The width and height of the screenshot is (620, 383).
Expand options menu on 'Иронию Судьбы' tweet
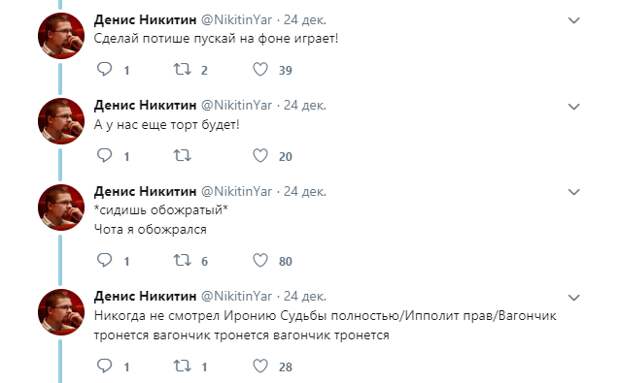click(x=574, y=297)
